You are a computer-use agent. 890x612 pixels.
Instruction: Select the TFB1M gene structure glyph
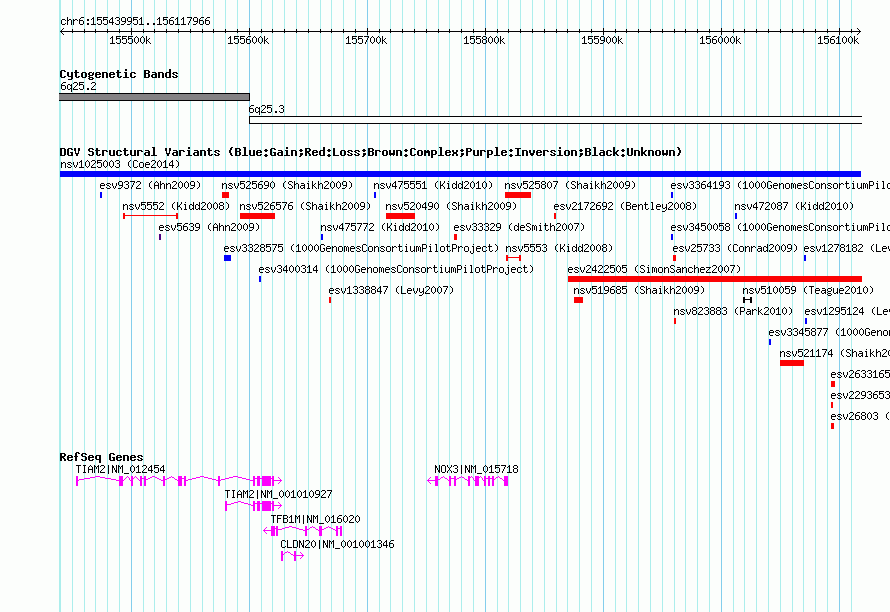point(303,531)
